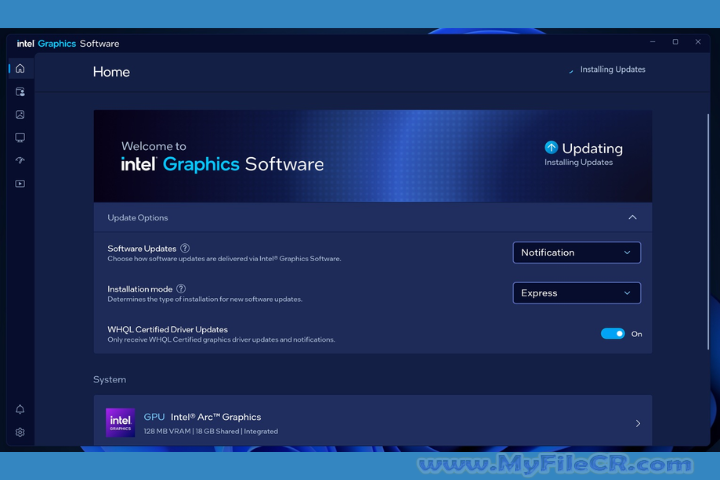Close the Intel Graphics Software window

(x=698, y=42)
